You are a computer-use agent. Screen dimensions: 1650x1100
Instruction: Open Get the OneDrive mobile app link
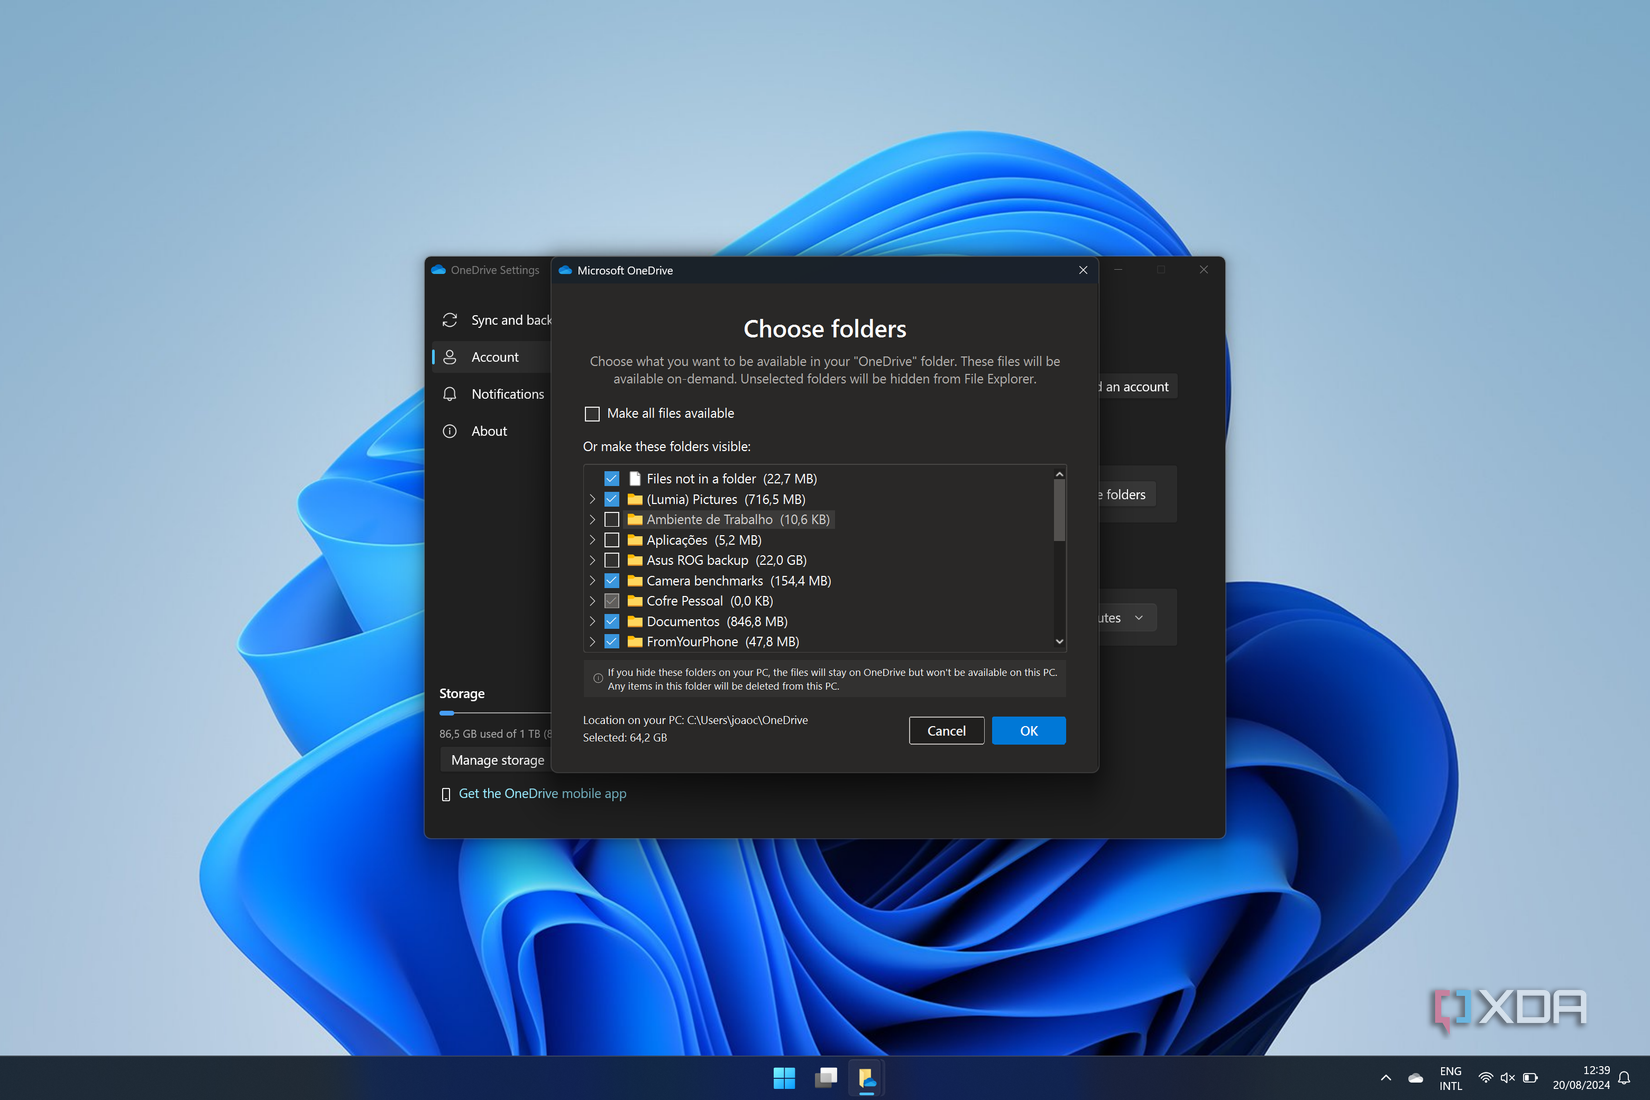click(x=542, y=793)
